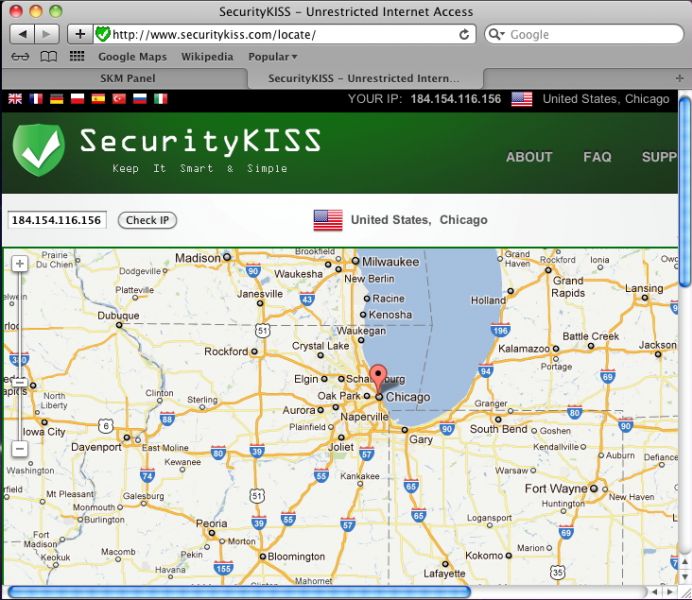Focus the Google search field
This screenshot has width=692, height=600.
coord(584,34)
